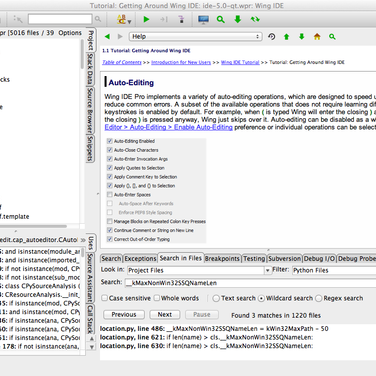Go to help home with the house icon

pos(317,36)
